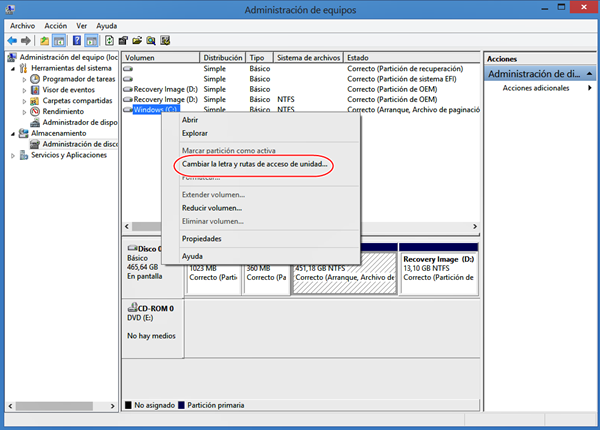Click the Up one level folder icon
Screen dimensions: 600x430
45,41
